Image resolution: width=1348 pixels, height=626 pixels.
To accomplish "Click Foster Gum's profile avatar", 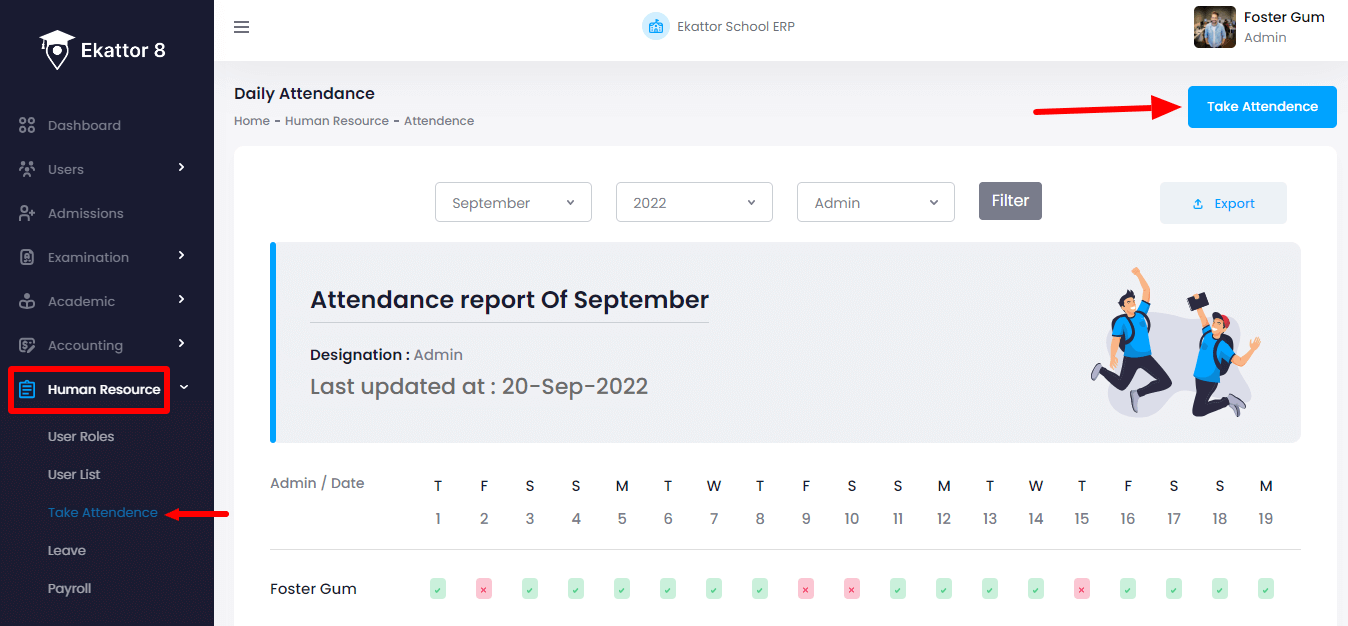I will click(x=1214, y=27).
